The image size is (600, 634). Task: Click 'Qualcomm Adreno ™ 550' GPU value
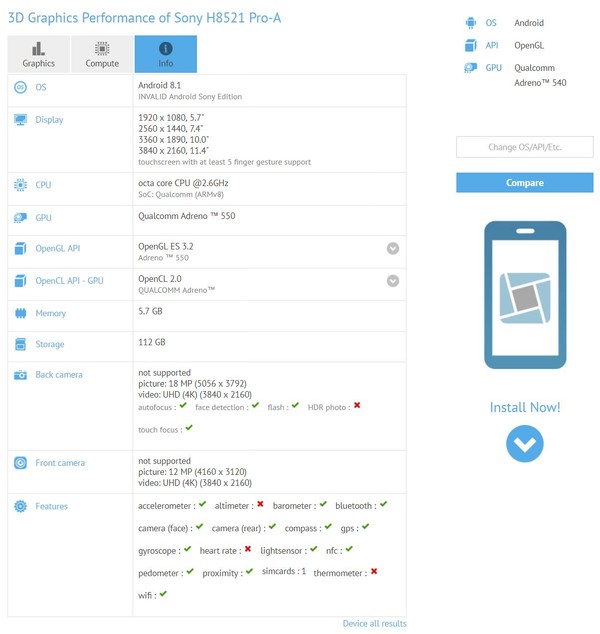pyautogui.click(x=187, y=216)
